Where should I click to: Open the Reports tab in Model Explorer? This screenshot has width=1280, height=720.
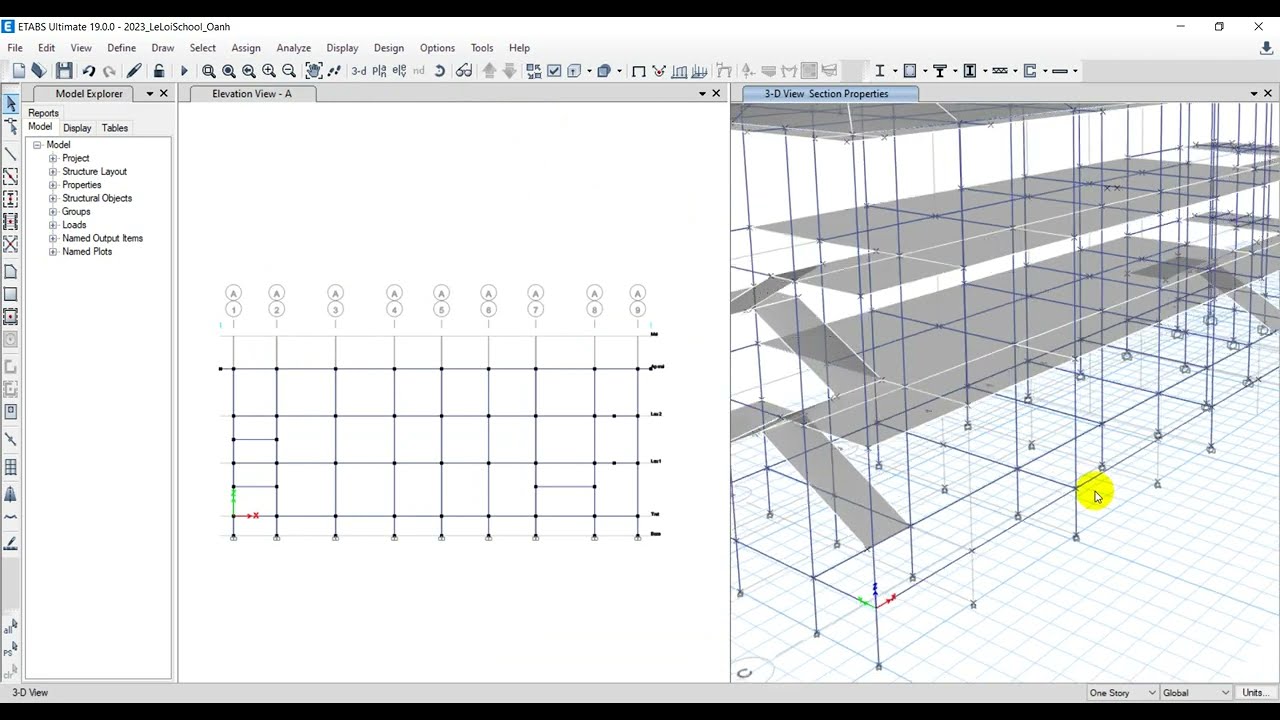point(43,113)
